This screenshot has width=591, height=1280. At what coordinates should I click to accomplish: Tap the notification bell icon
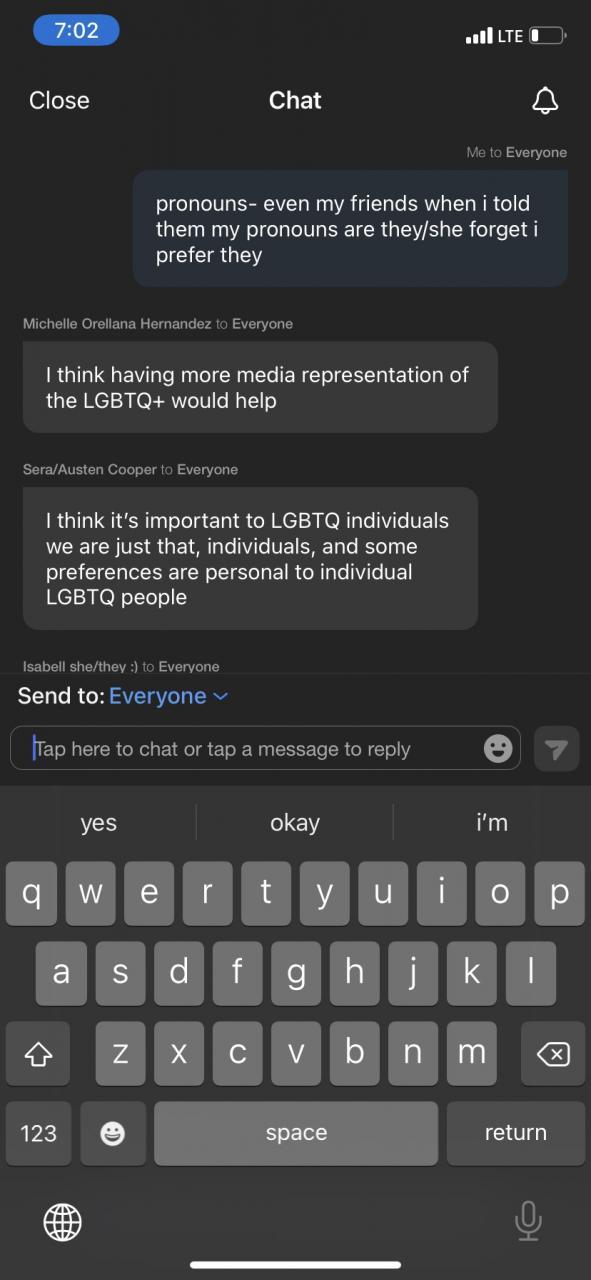point(544,100)
